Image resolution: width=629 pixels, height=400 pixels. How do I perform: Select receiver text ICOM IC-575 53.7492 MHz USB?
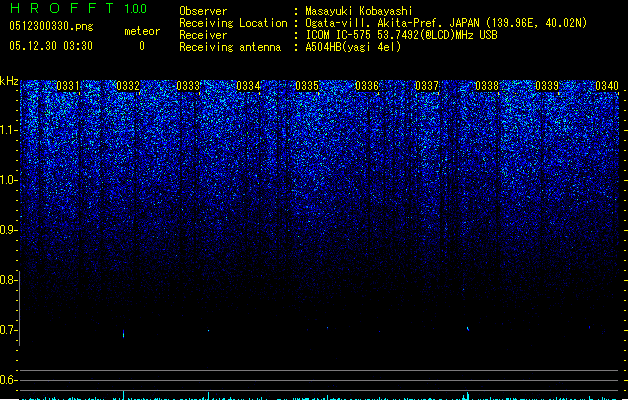point(402,35)
